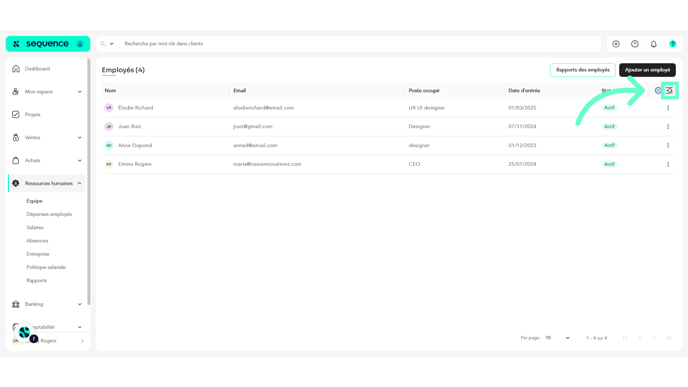Click the Employés (4) tab heading
Screen dimensions: 688x387
pos(123,70)
